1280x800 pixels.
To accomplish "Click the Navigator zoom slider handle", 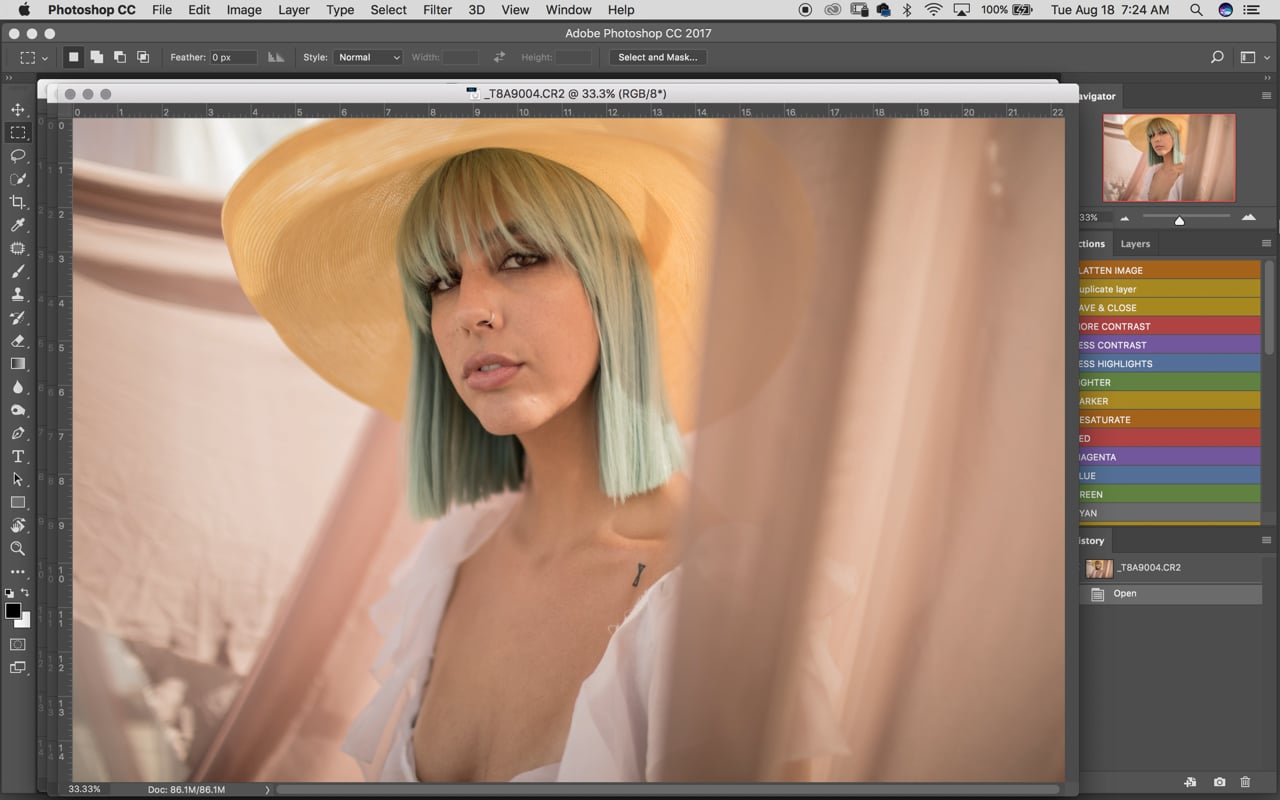I will (1179, 220).
